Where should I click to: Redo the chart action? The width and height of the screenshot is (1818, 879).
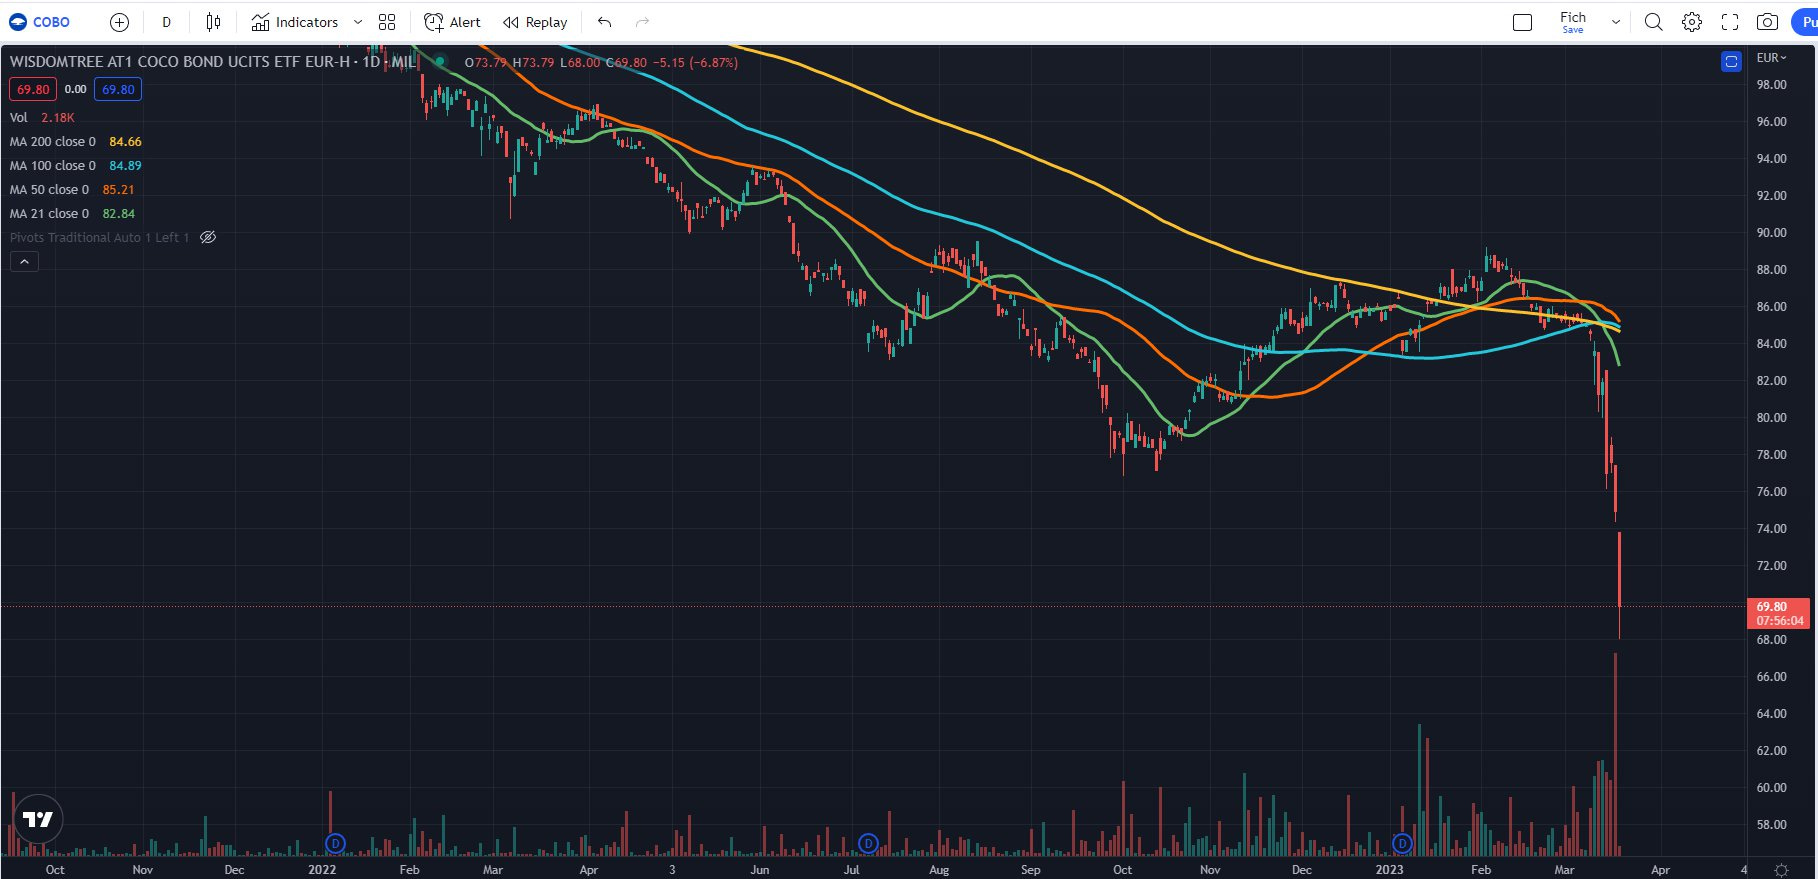[x=642, y=22]
